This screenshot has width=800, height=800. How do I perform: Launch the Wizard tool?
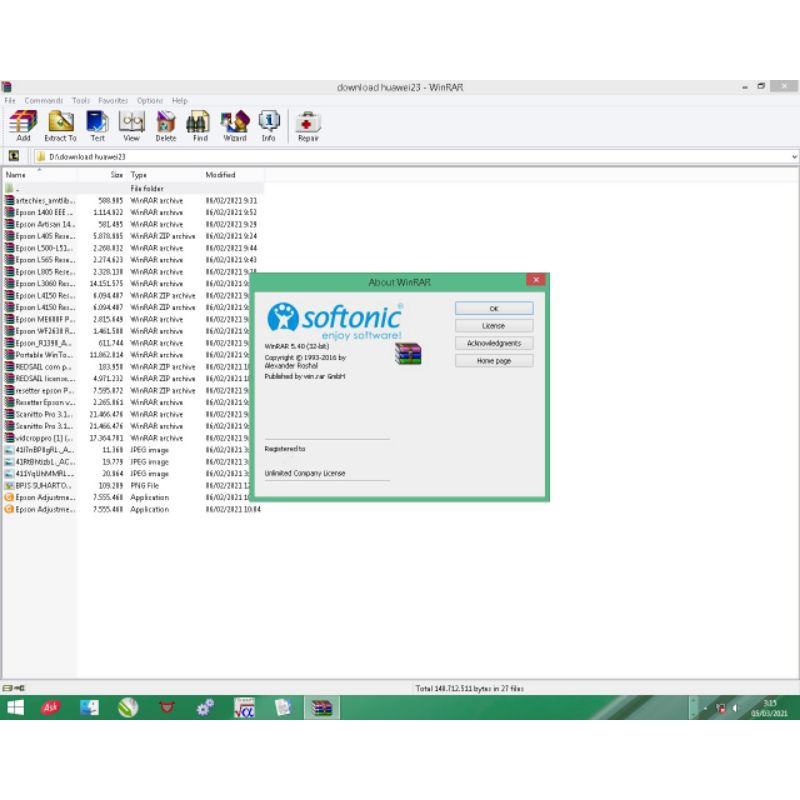pos(235,126)
